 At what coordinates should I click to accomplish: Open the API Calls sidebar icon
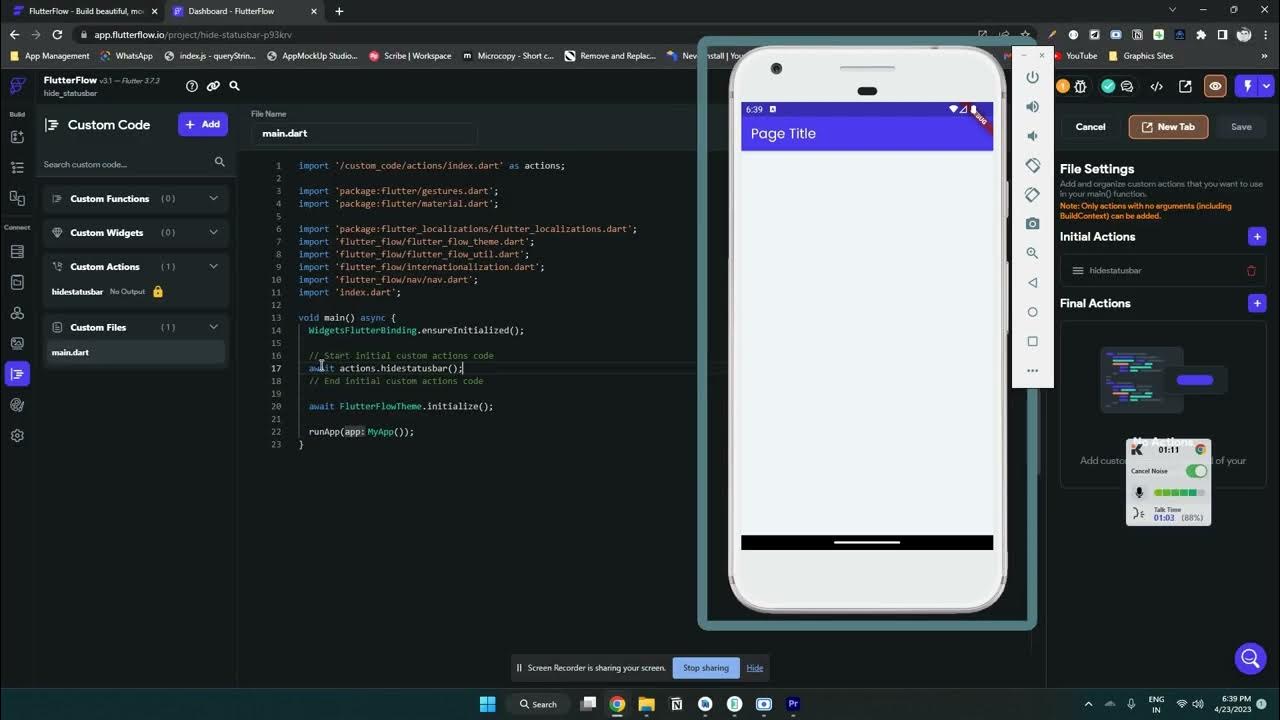click(17, 313)
